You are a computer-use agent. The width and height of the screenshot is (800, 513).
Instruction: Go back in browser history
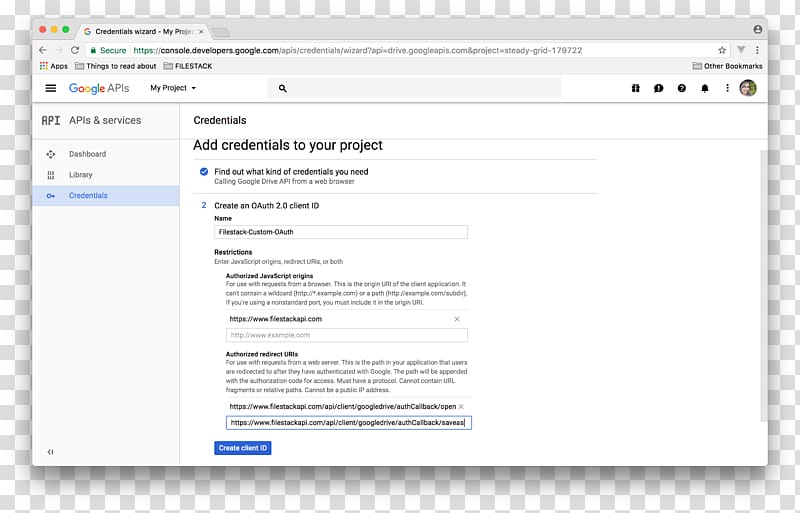click(x=43, y=50)
